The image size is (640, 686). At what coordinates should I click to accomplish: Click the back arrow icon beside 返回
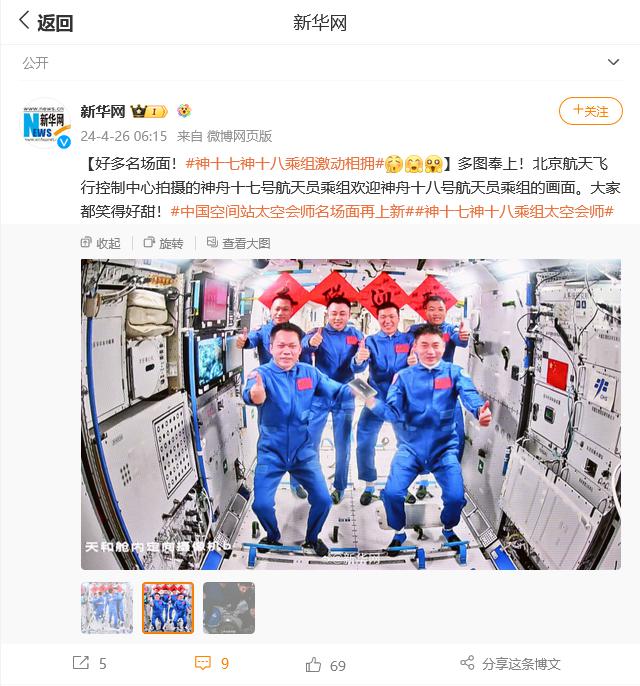[x=24, y=21]
